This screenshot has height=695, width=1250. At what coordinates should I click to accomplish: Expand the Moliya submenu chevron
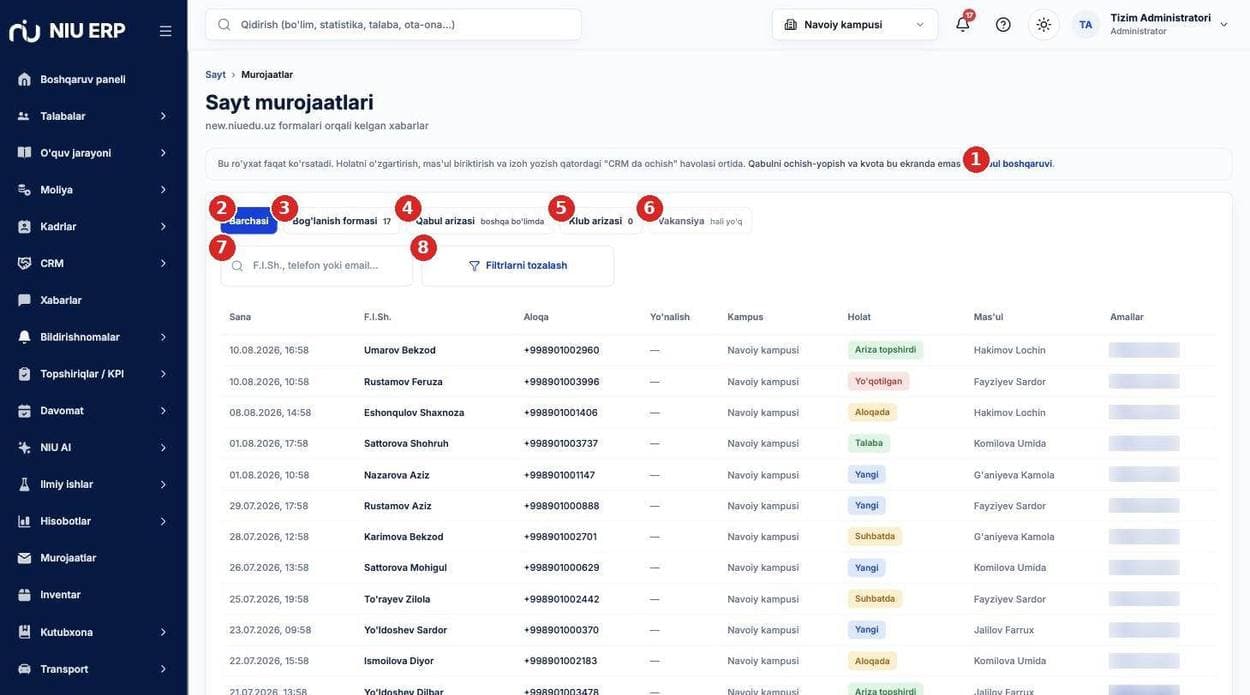tap(163, 190)
